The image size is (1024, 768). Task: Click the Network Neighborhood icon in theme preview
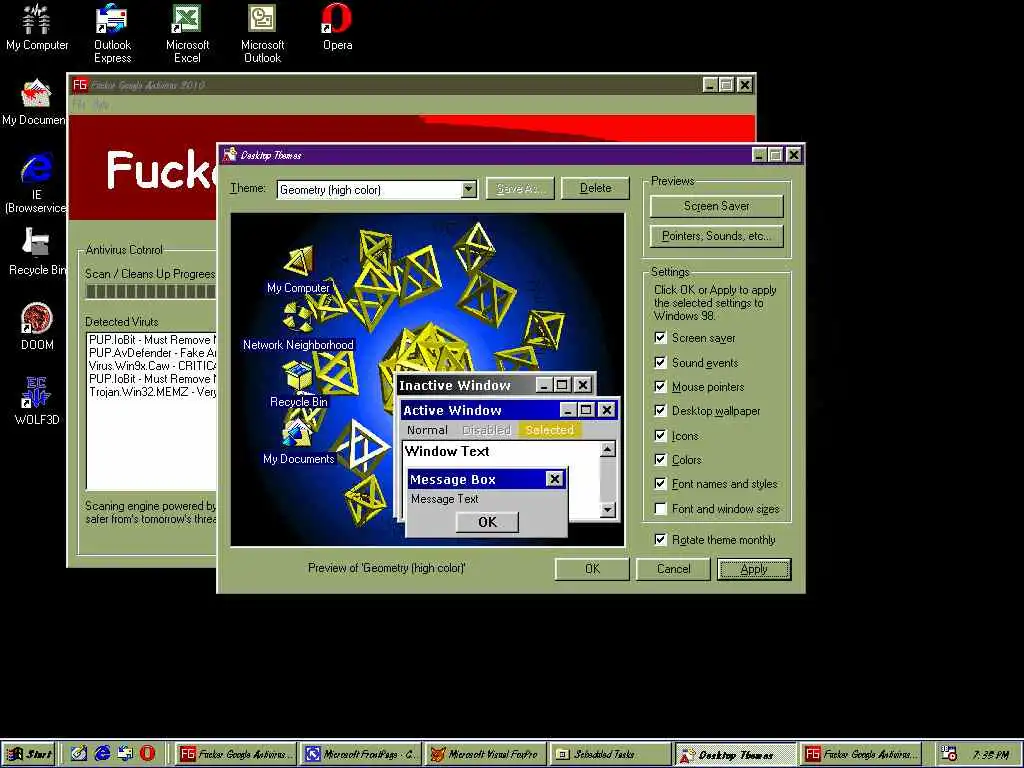coord(298,327)
